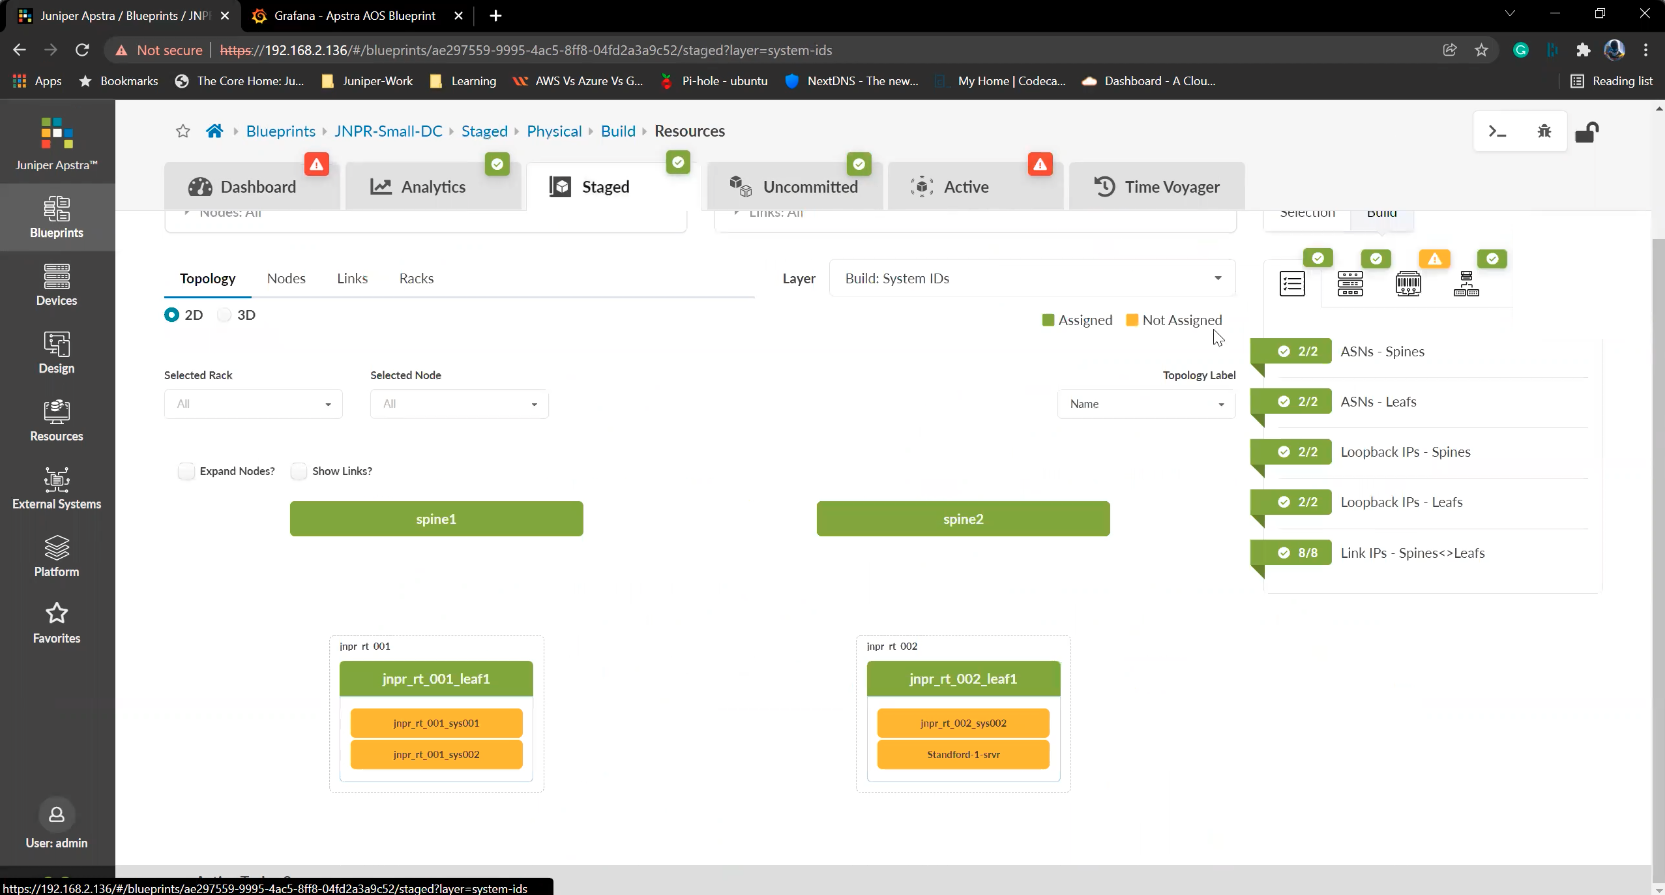
Task: Select the resources list build icon
Action: coord(1292,284)
